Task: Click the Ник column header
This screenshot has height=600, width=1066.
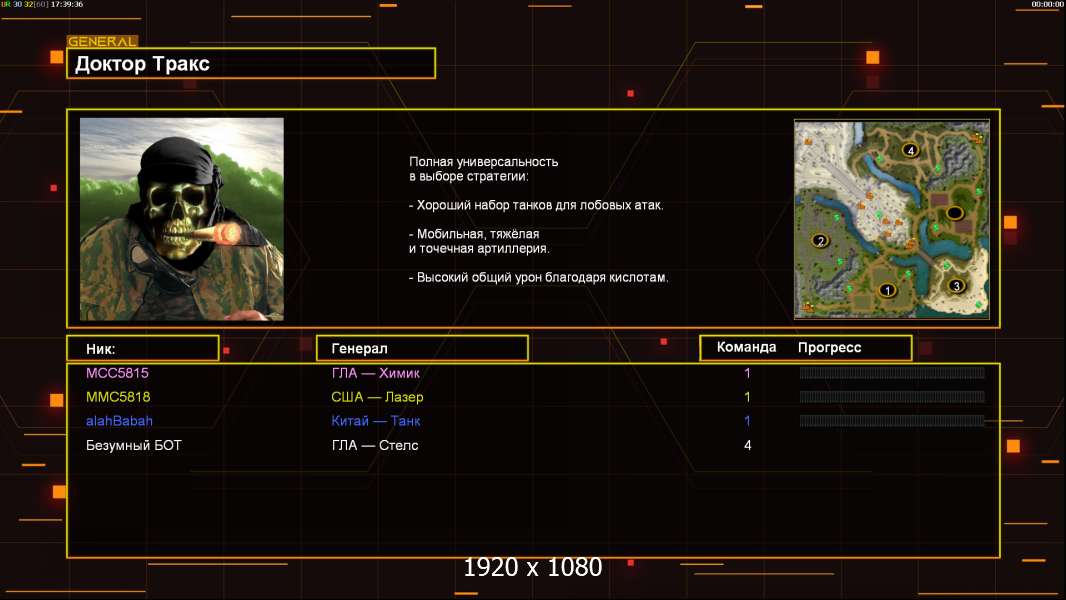Action: [x=142, y=348]
